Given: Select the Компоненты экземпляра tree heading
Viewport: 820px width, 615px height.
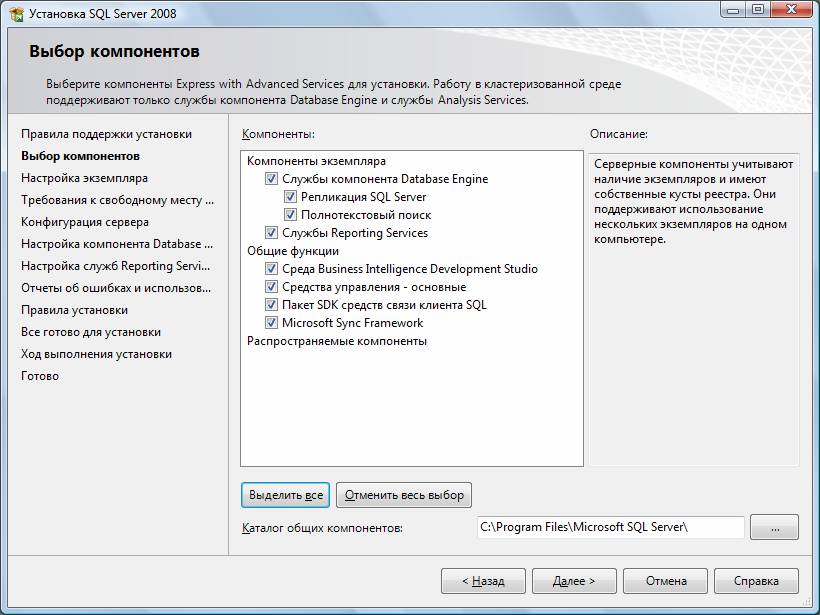Looking at the screenshot, I should point(316,161).
